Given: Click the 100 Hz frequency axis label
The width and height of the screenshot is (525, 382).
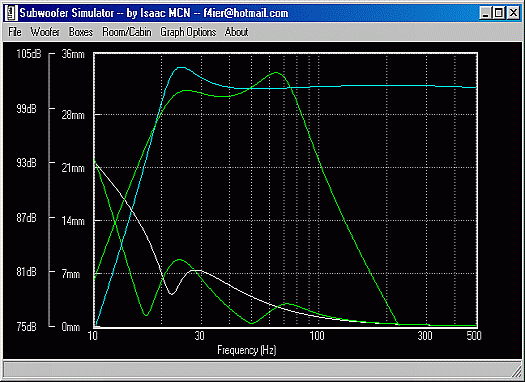Looking at the screenshot, I should (x=317, y=335).
